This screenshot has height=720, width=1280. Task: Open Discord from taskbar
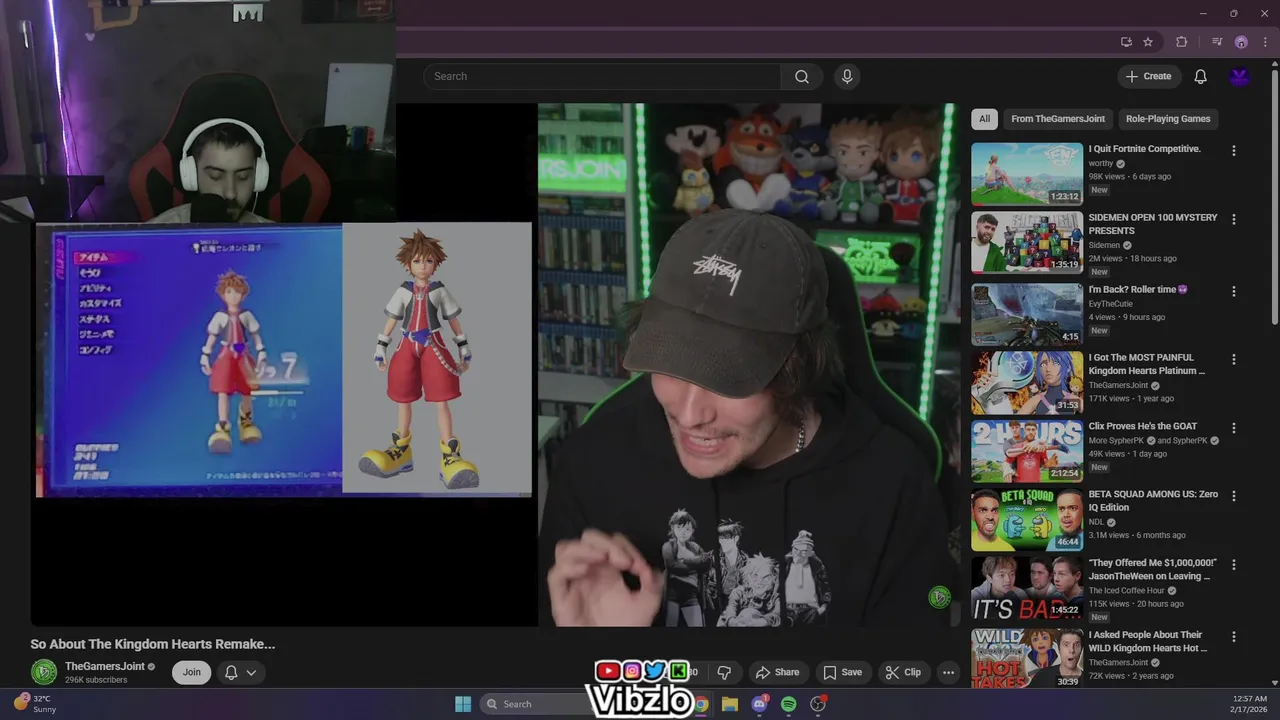click(759, 704)
